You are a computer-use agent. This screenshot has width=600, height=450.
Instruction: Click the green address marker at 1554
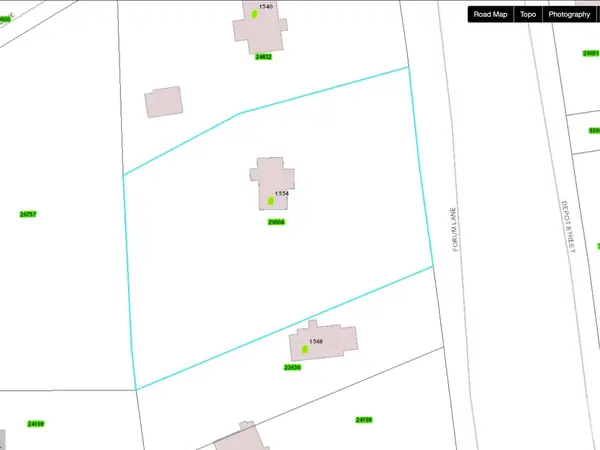271,201
